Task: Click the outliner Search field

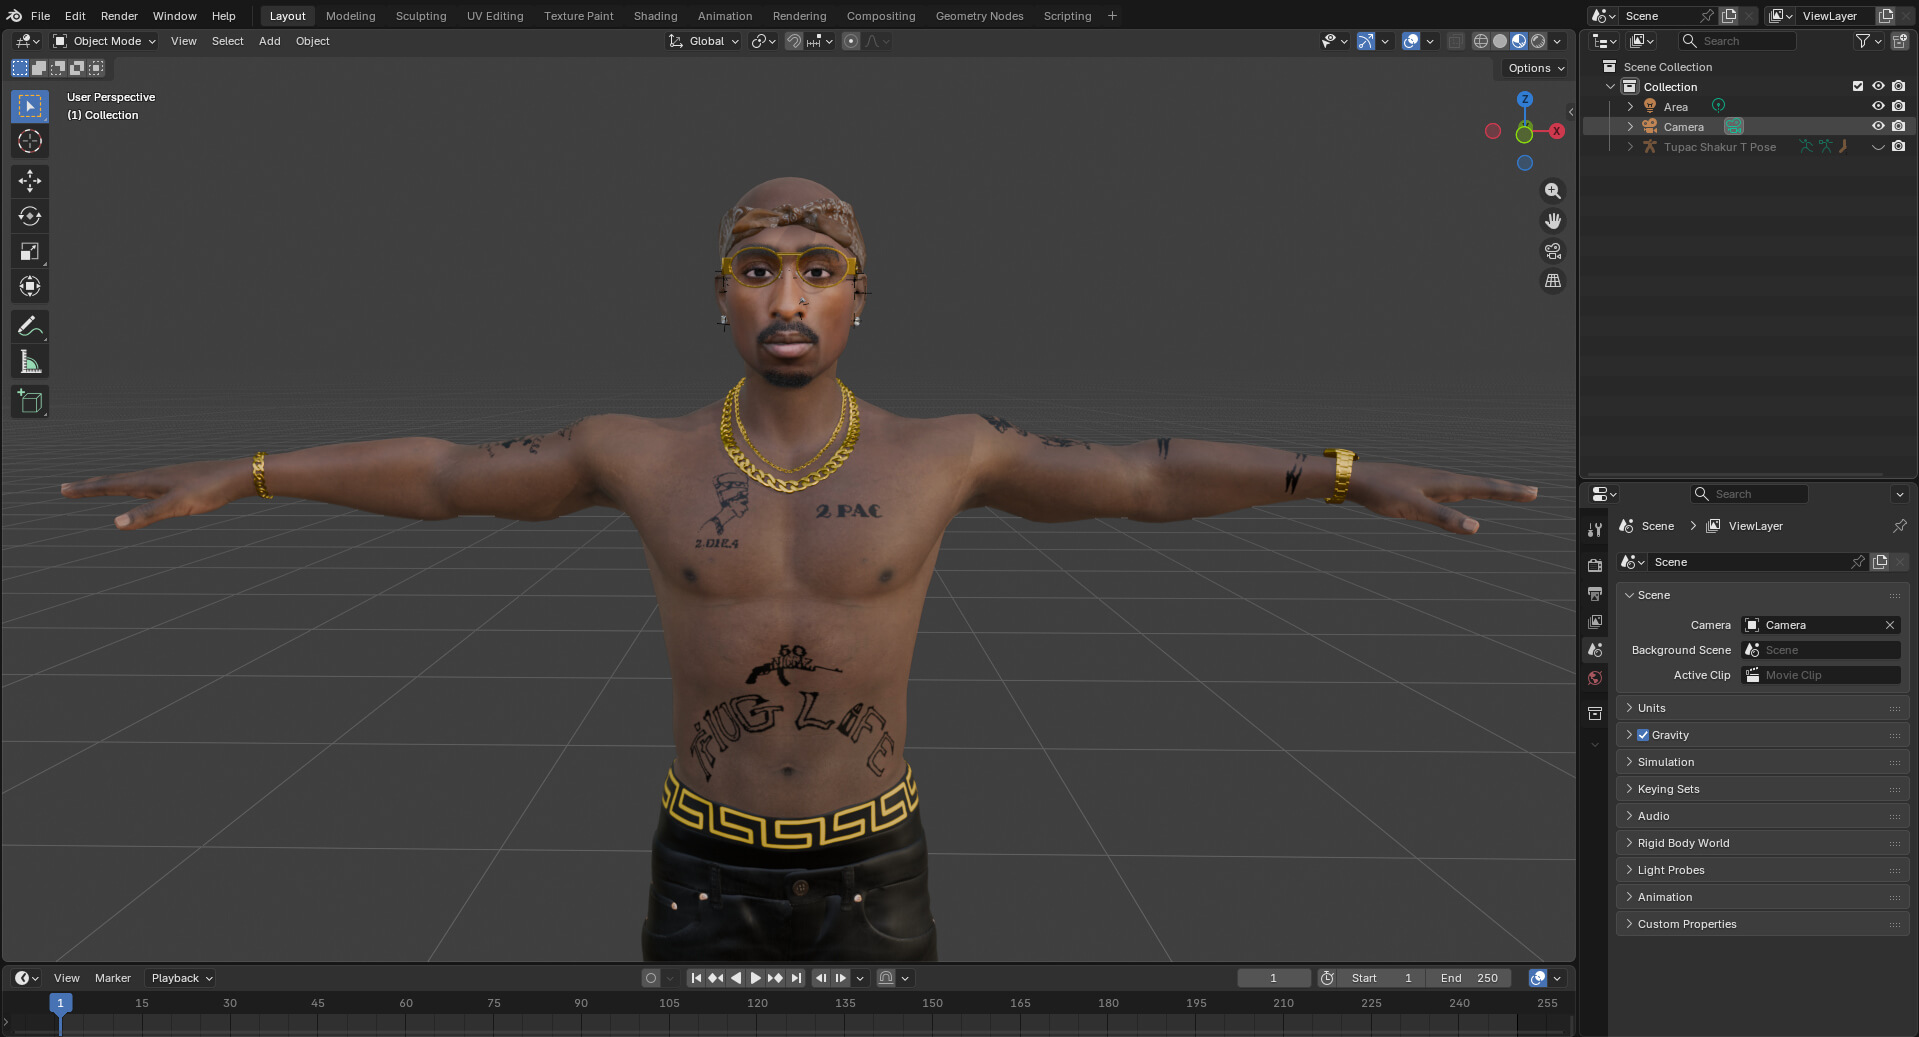Action: click(1738, 41)
